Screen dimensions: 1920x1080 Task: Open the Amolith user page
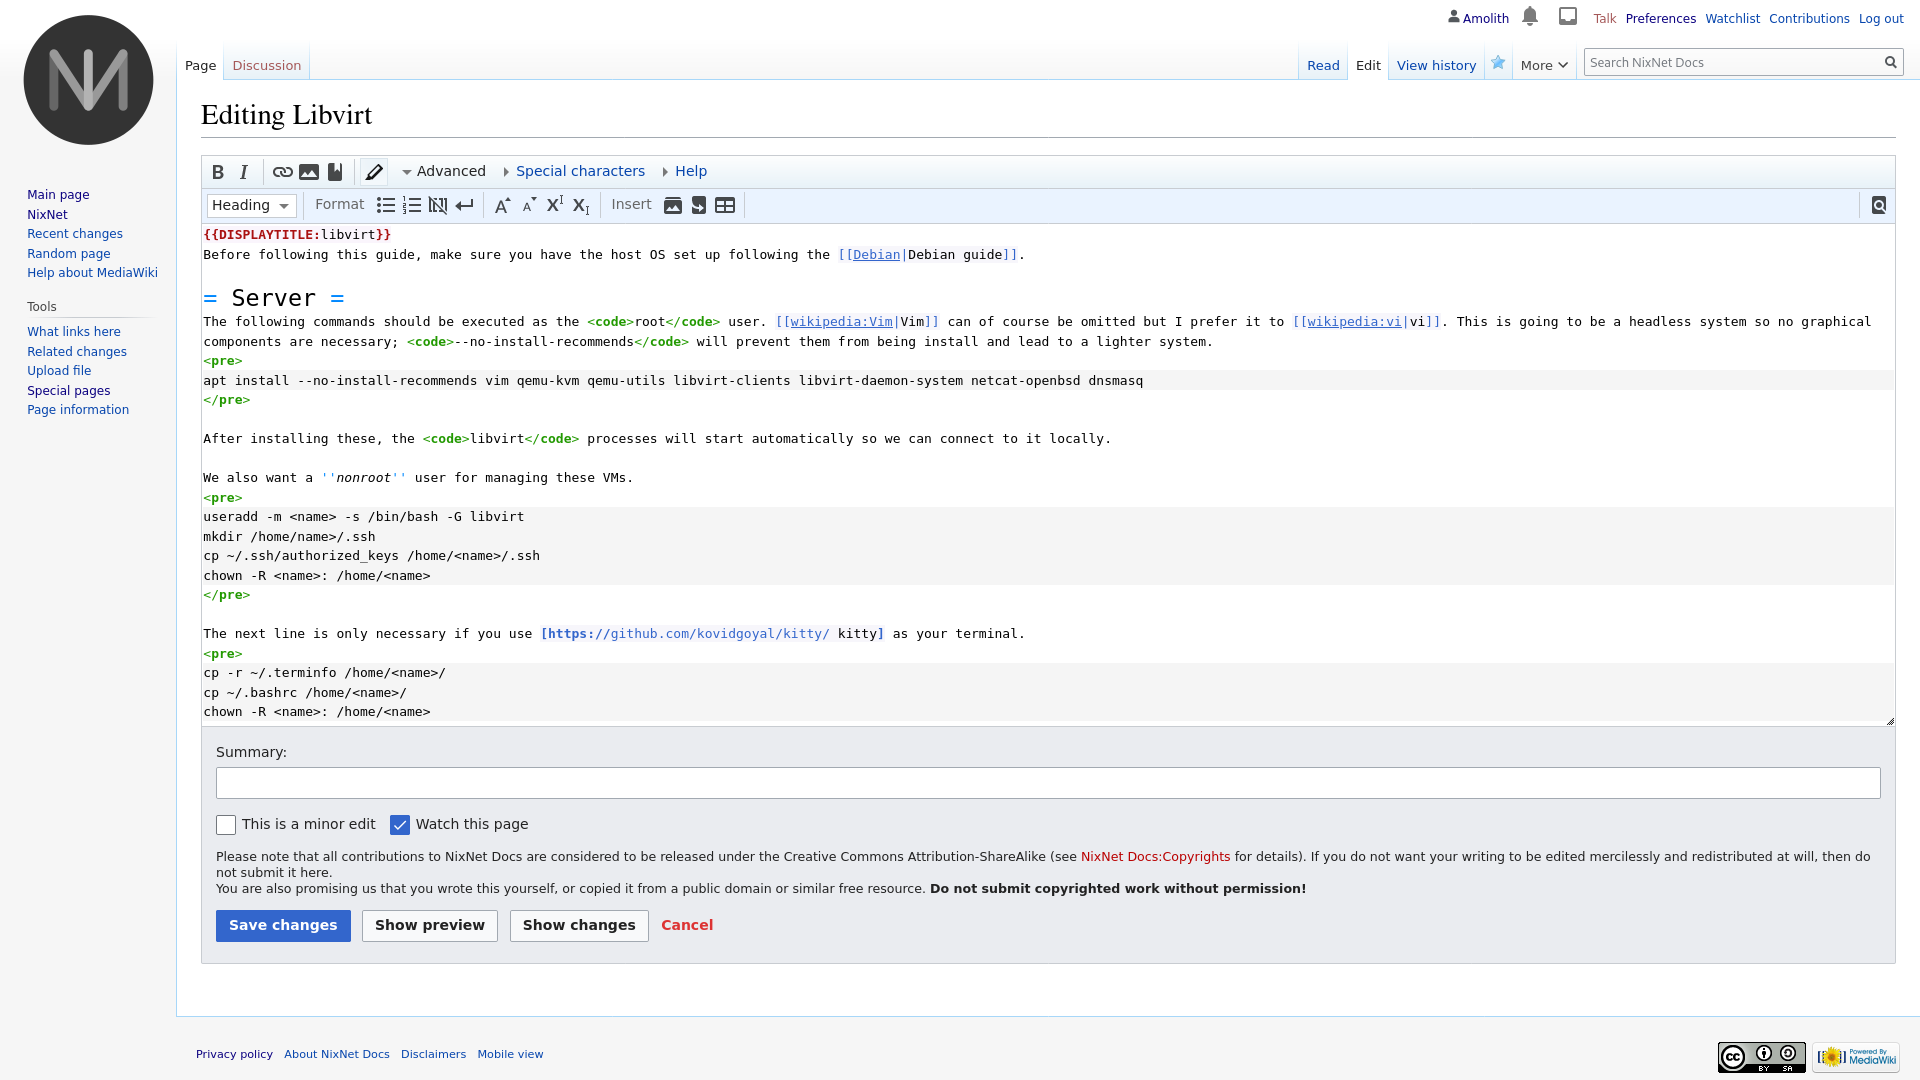(x=1485, y=19)
